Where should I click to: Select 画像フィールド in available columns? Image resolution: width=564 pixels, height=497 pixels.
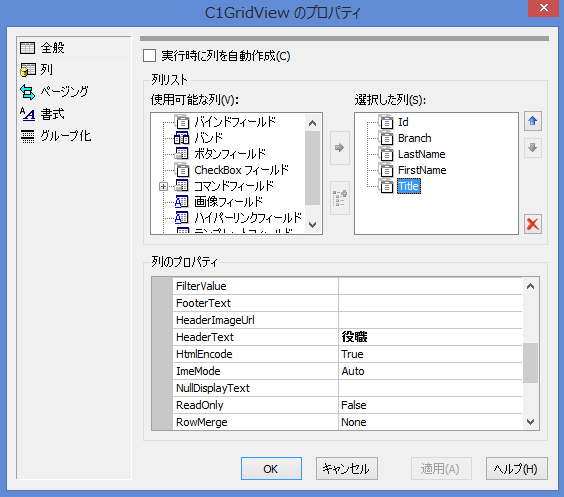coord(228,202)
